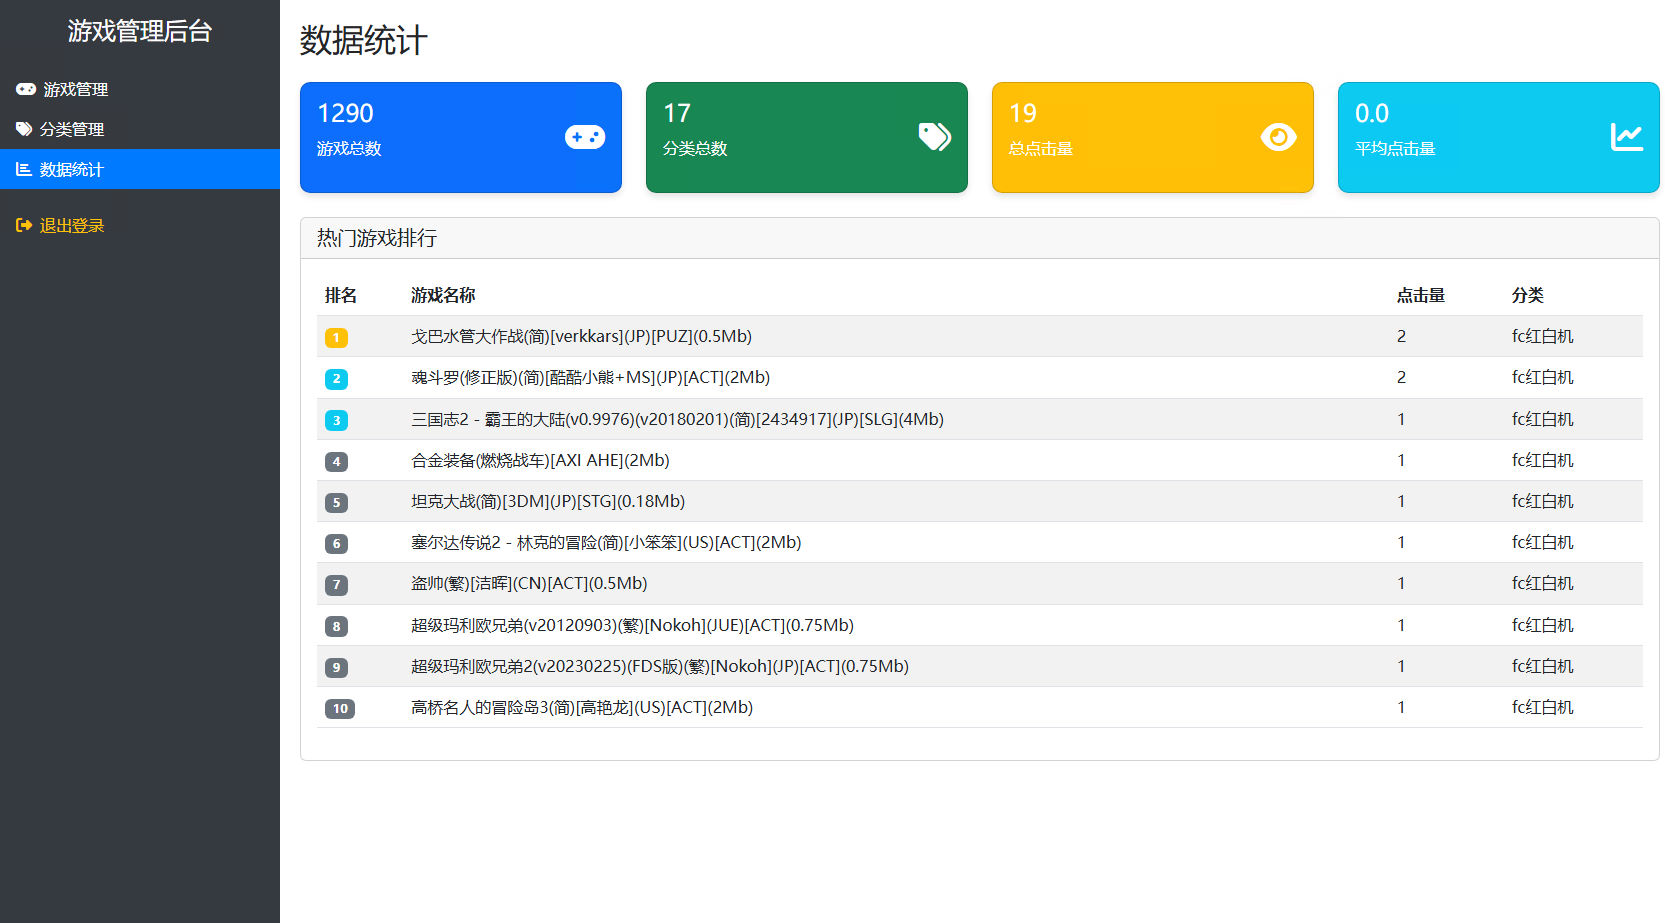This screenshot has height=923, width=1665.
Task: Log out via the 退出登录 link
Action: (x=72, y=225)
